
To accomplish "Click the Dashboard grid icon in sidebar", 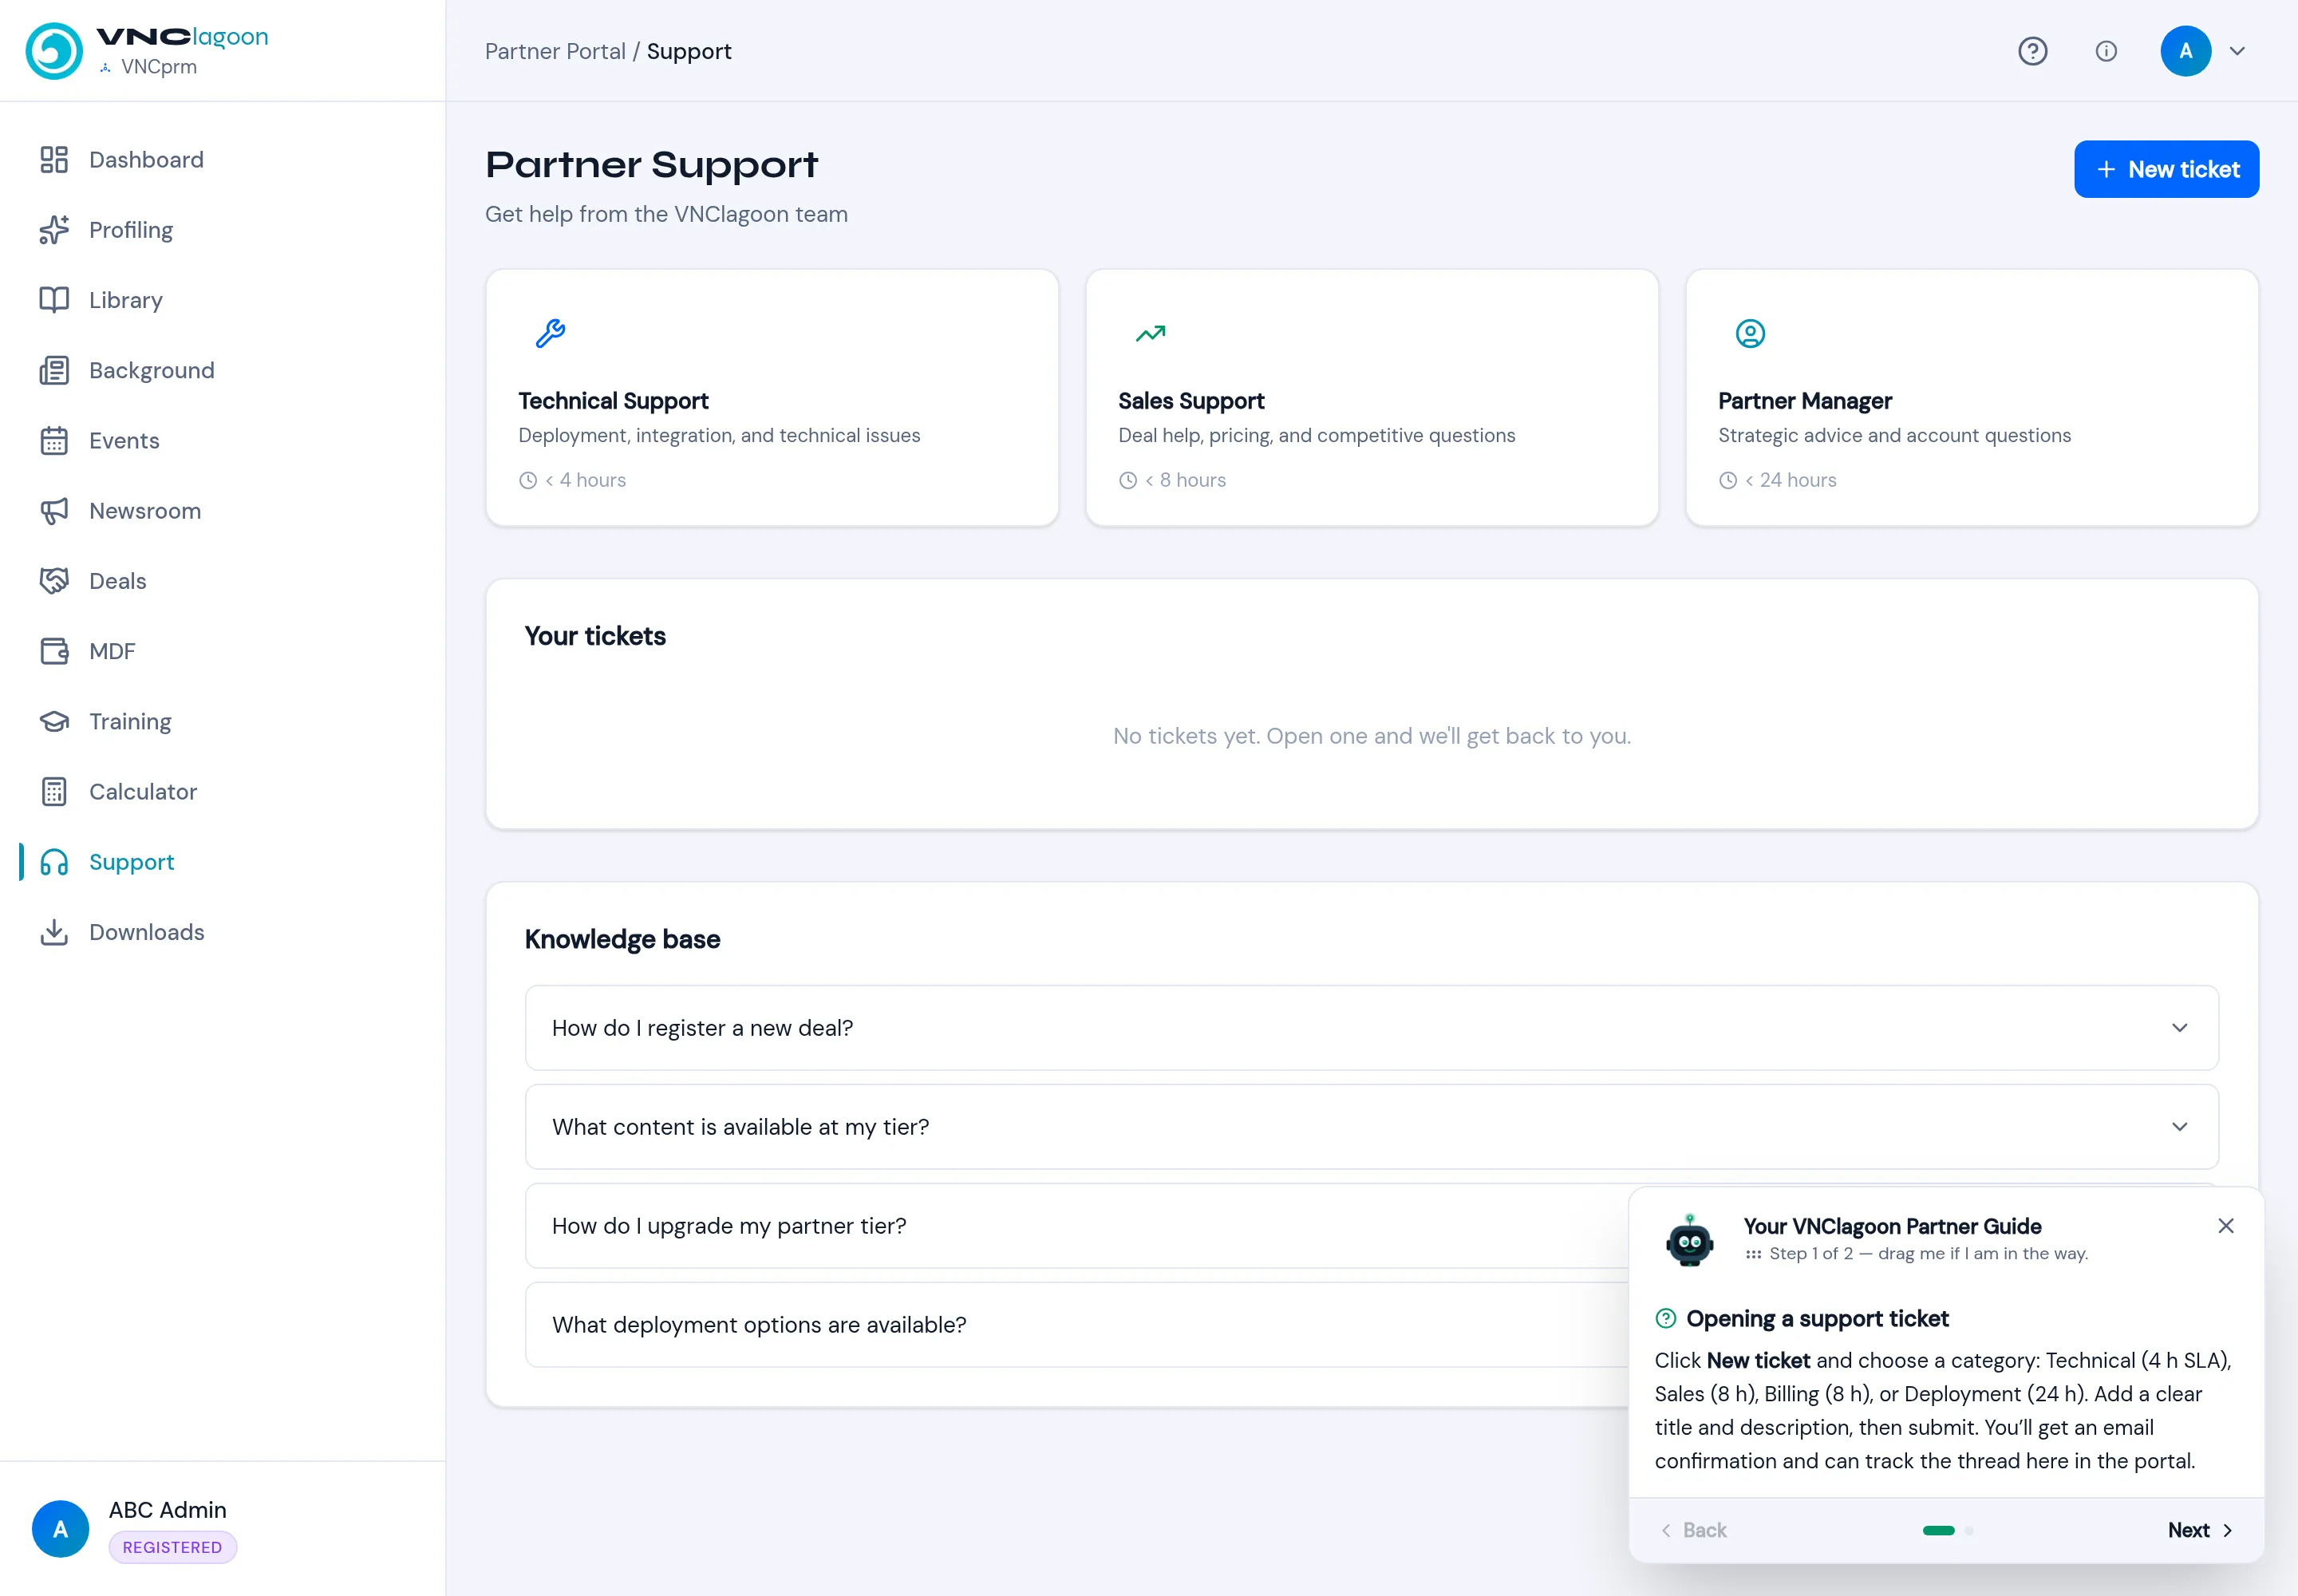I will click(54, 160).
